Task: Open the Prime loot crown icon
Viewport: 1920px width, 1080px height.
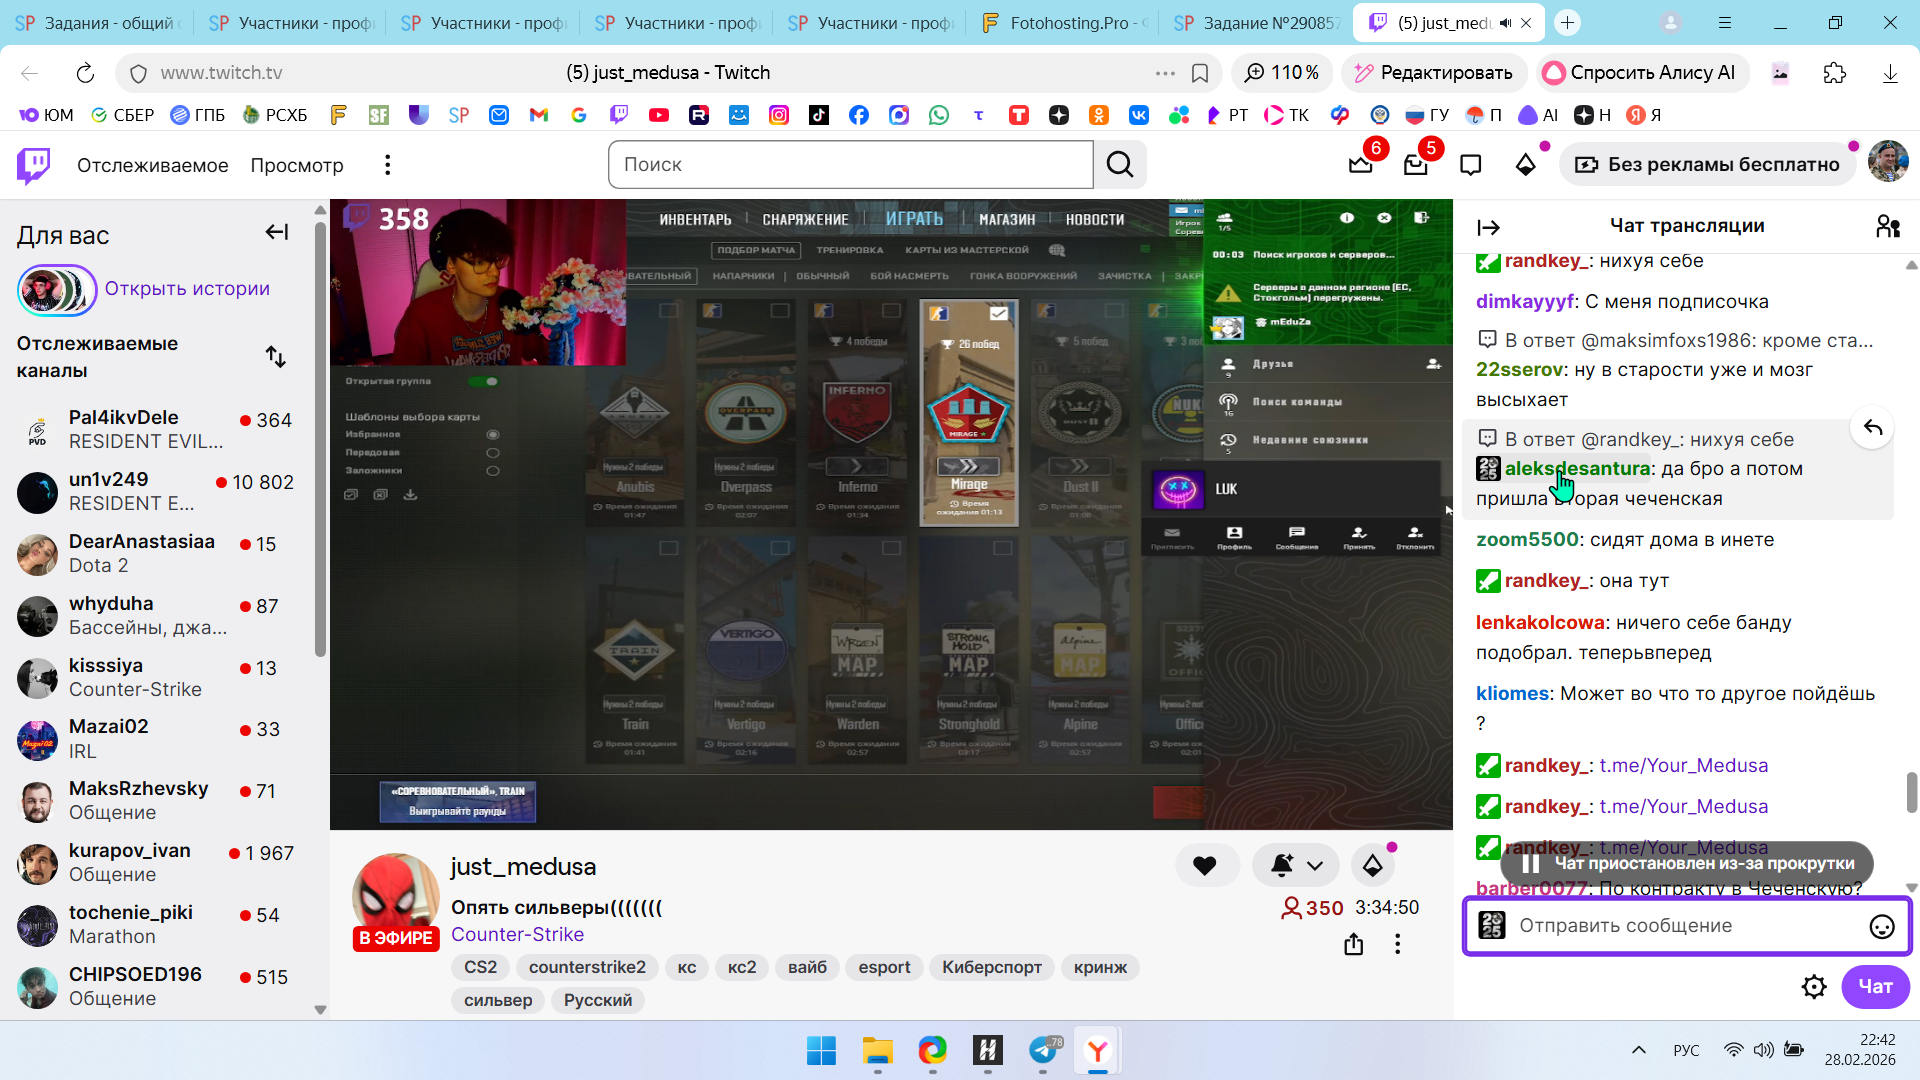Action: coord(1360,165)
